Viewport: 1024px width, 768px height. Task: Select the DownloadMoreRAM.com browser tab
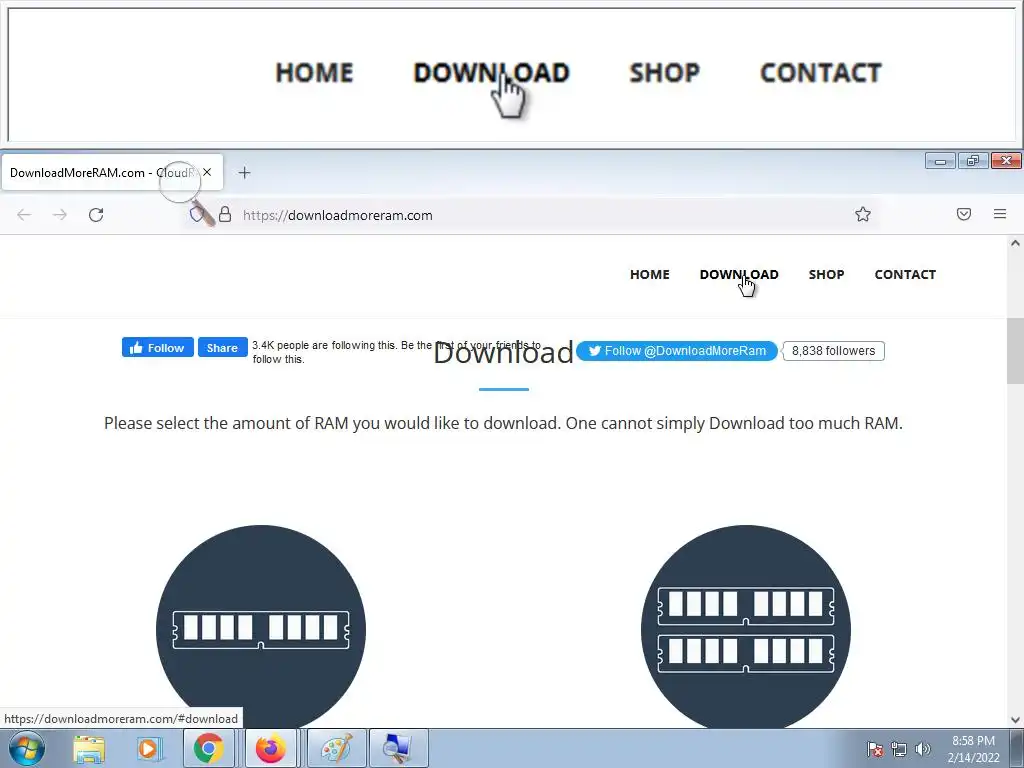click(112, 172)
